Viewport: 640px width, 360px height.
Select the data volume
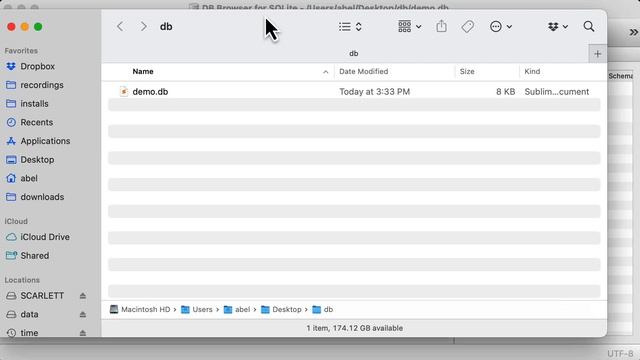[29, 314]
